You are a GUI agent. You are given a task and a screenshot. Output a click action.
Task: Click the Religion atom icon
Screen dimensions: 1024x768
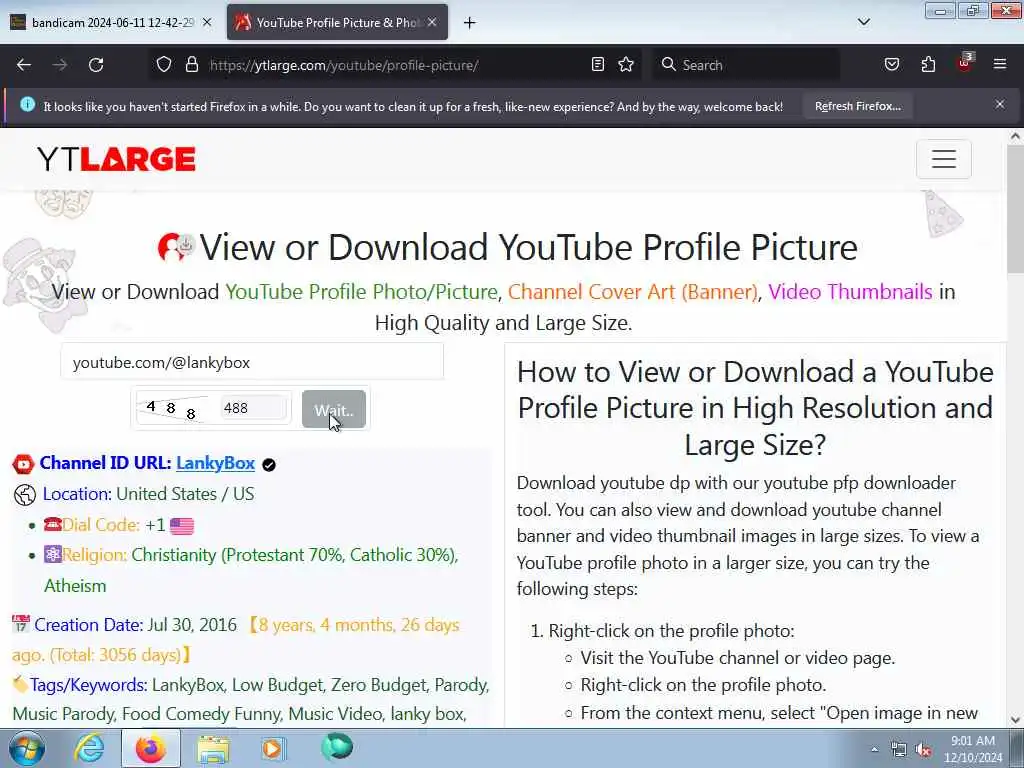(52, 554)
